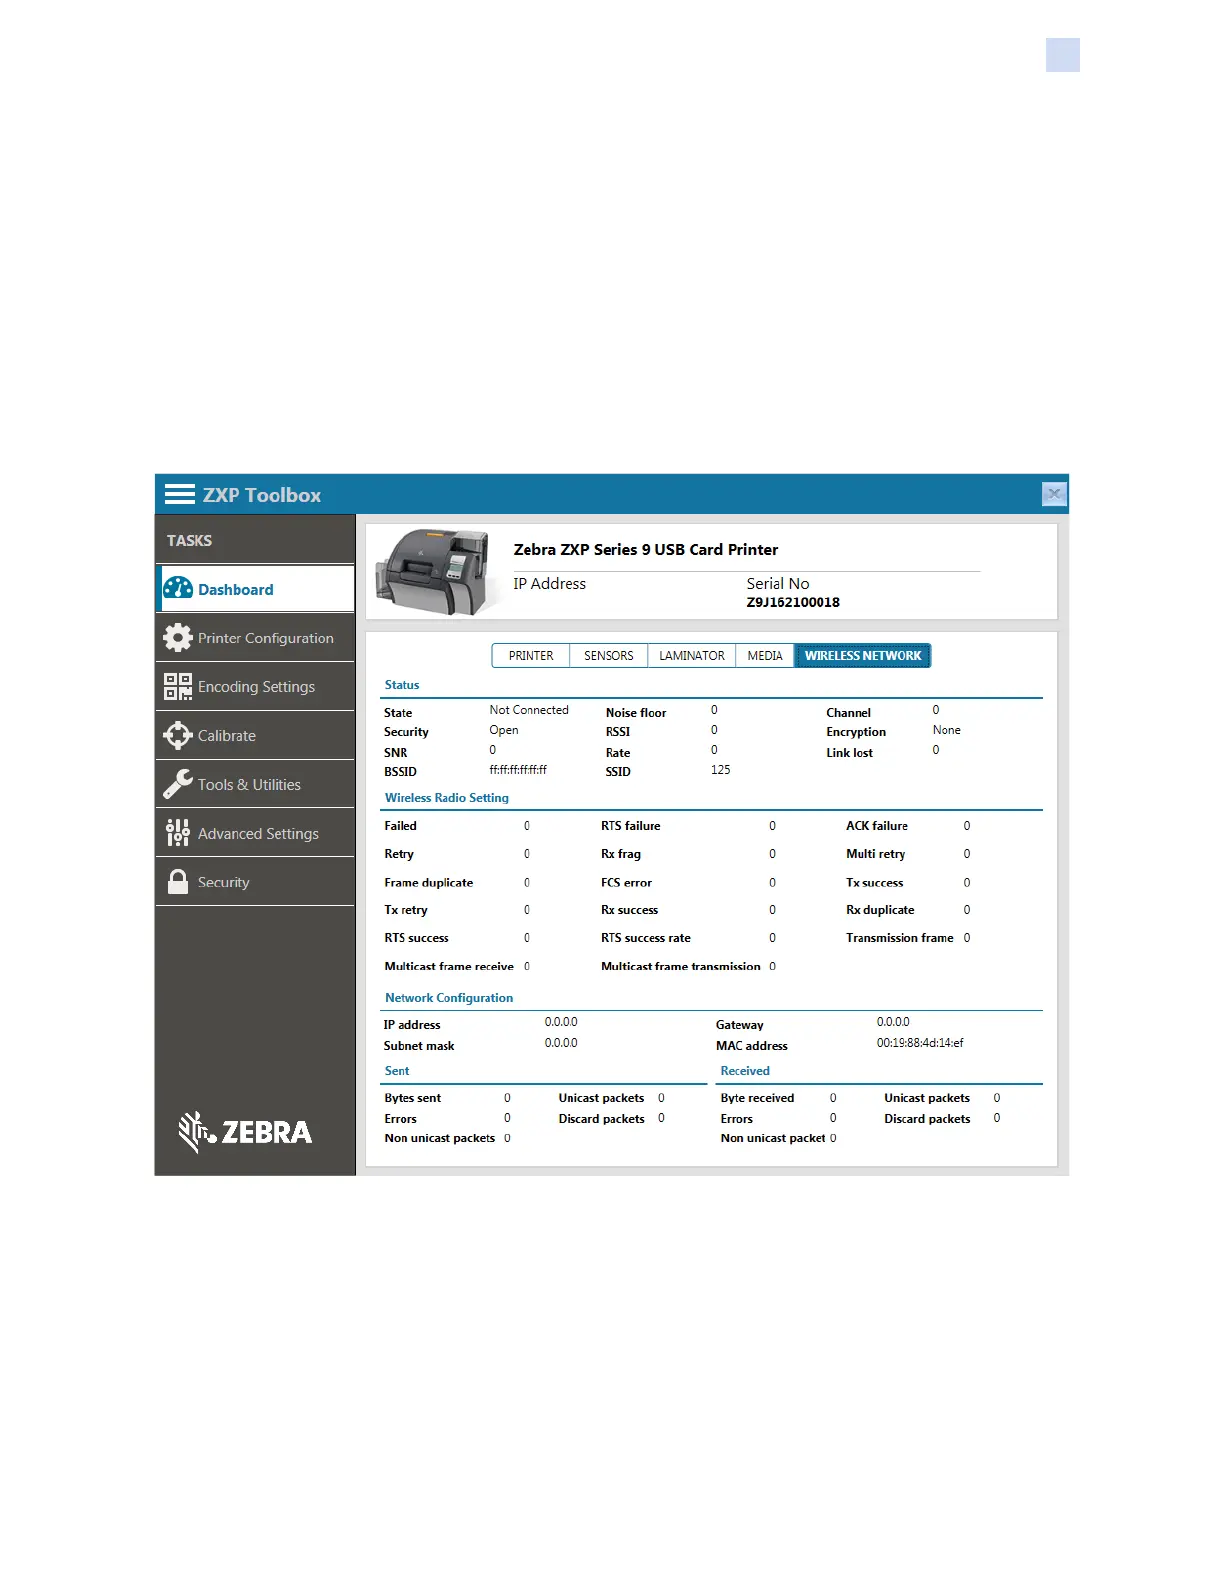Image resolution: width=1224 pixels, height=1584 pixels.
Task: Click the Encoding Settings QR icon
Action: pyautogui.click(x=178, y=686)
